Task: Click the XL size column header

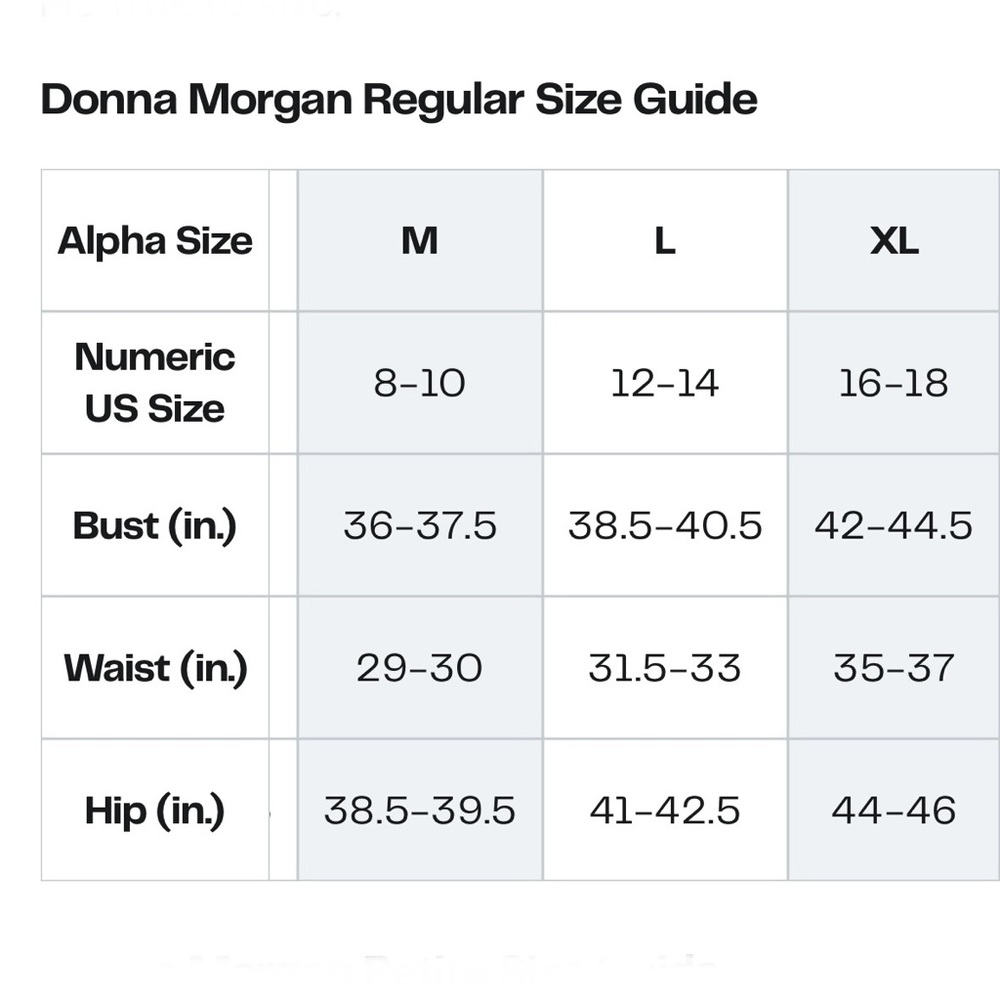Action: [894, 240]
